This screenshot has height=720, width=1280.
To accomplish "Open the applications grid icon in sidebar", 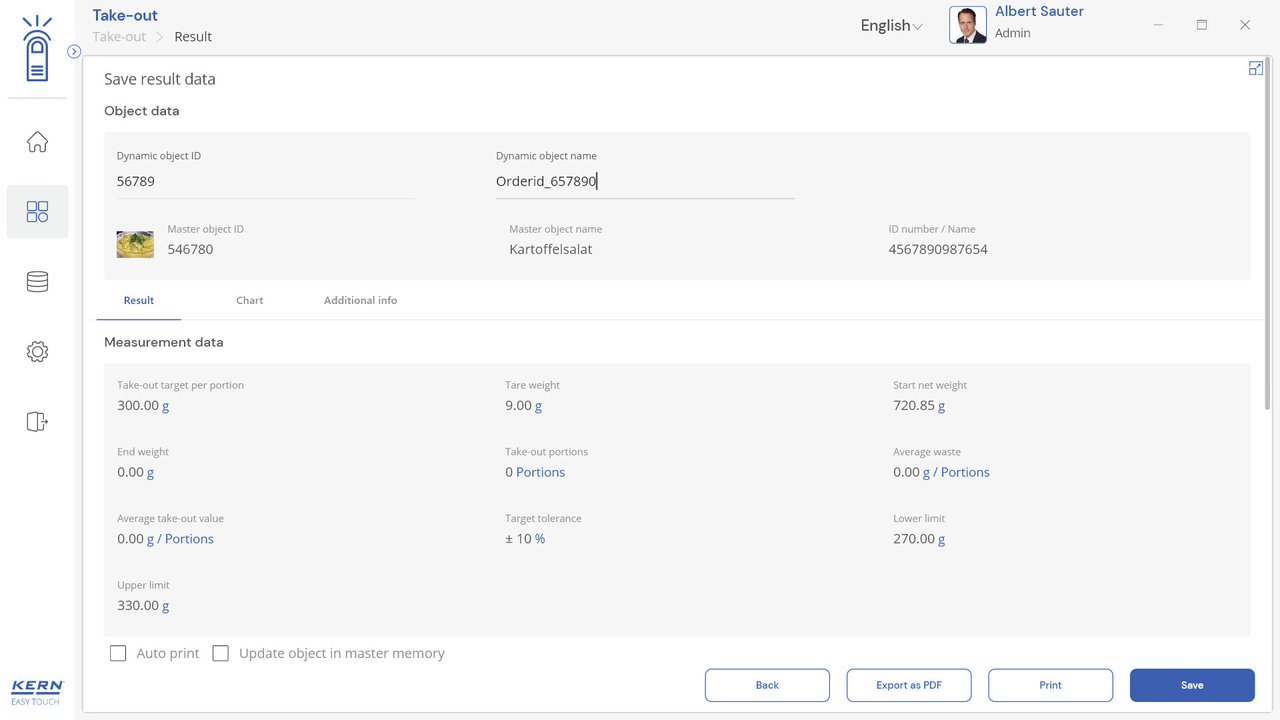I will 37,212.
